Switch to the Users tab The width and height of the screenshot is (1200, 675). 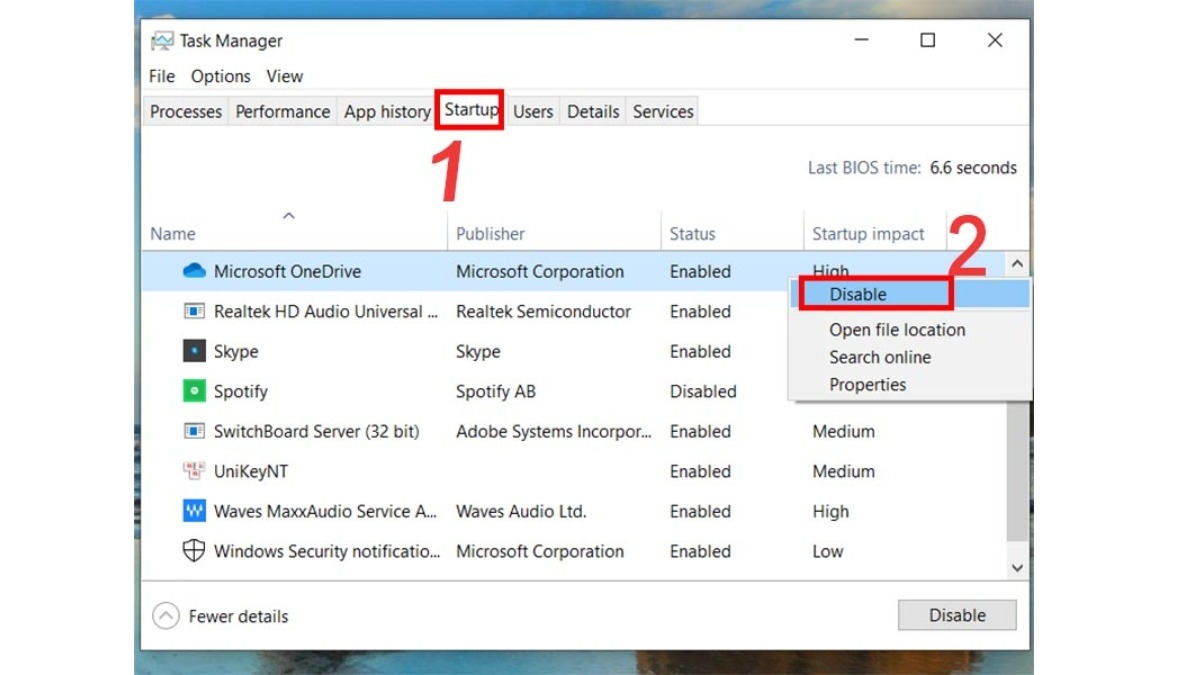pyautogui.click(x=533, y=112)
